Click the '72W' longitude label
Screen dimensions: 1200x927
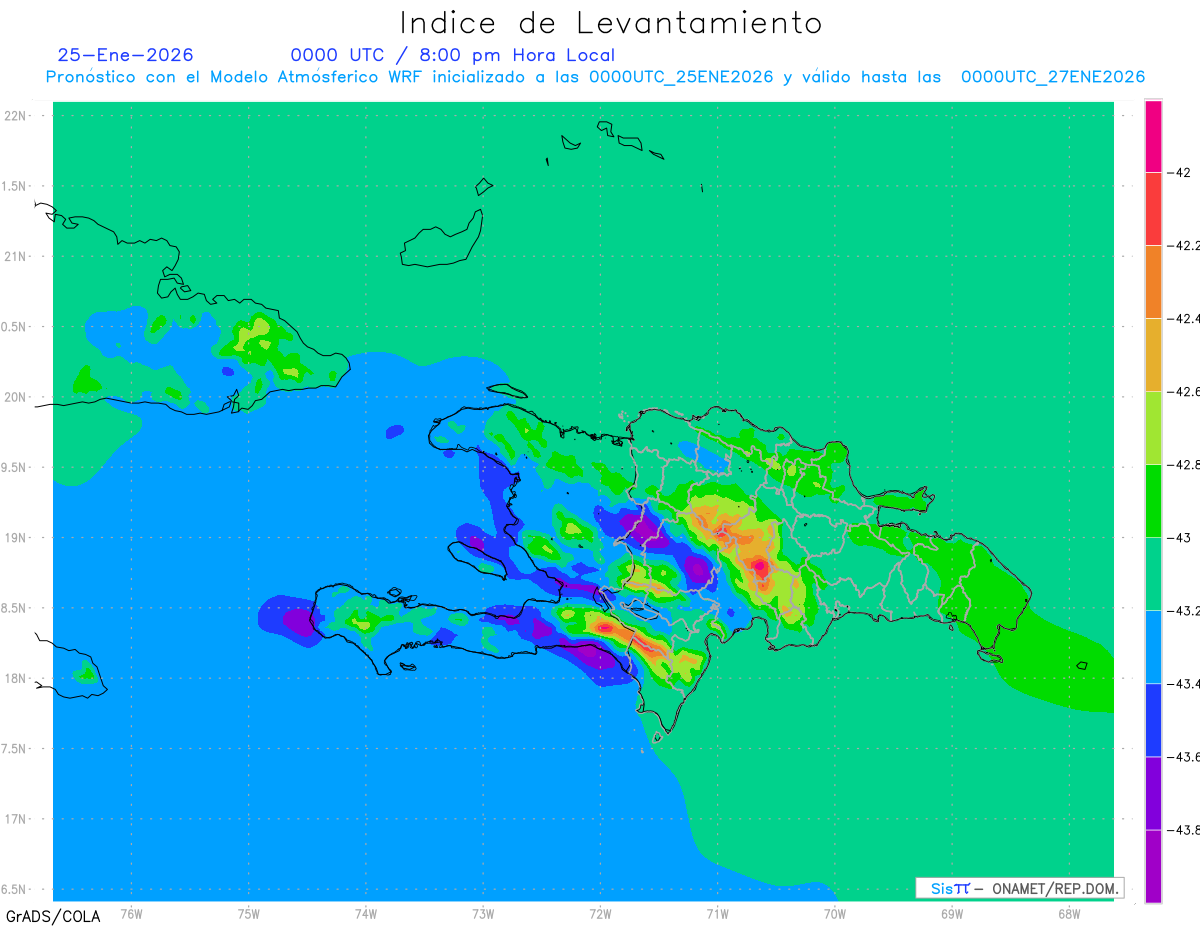(600, 913)
